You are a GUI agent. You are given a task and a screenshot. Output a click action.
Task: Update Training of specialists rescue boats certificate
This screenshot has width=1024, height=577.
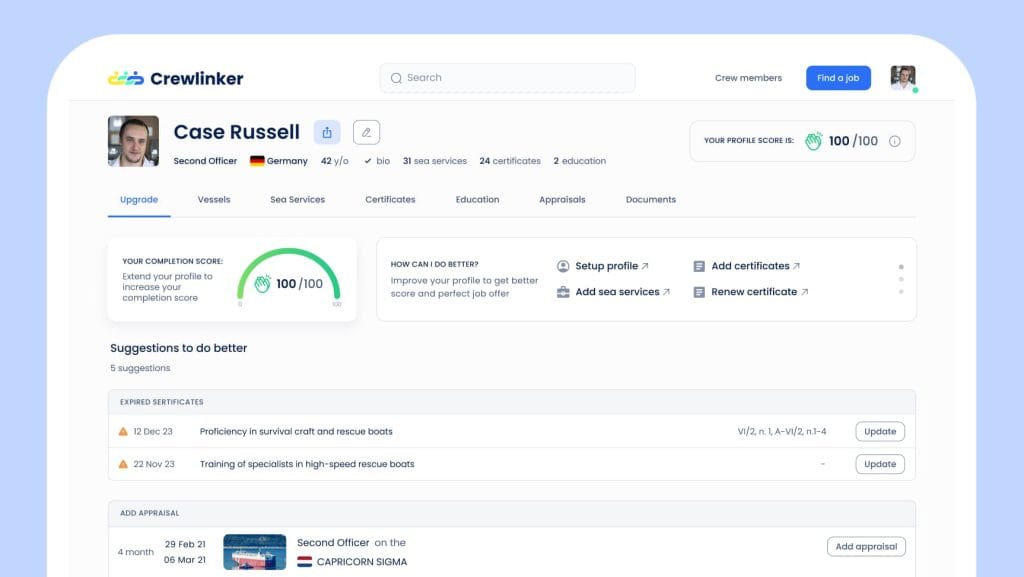pyautogui.click(x=880, y=464)
